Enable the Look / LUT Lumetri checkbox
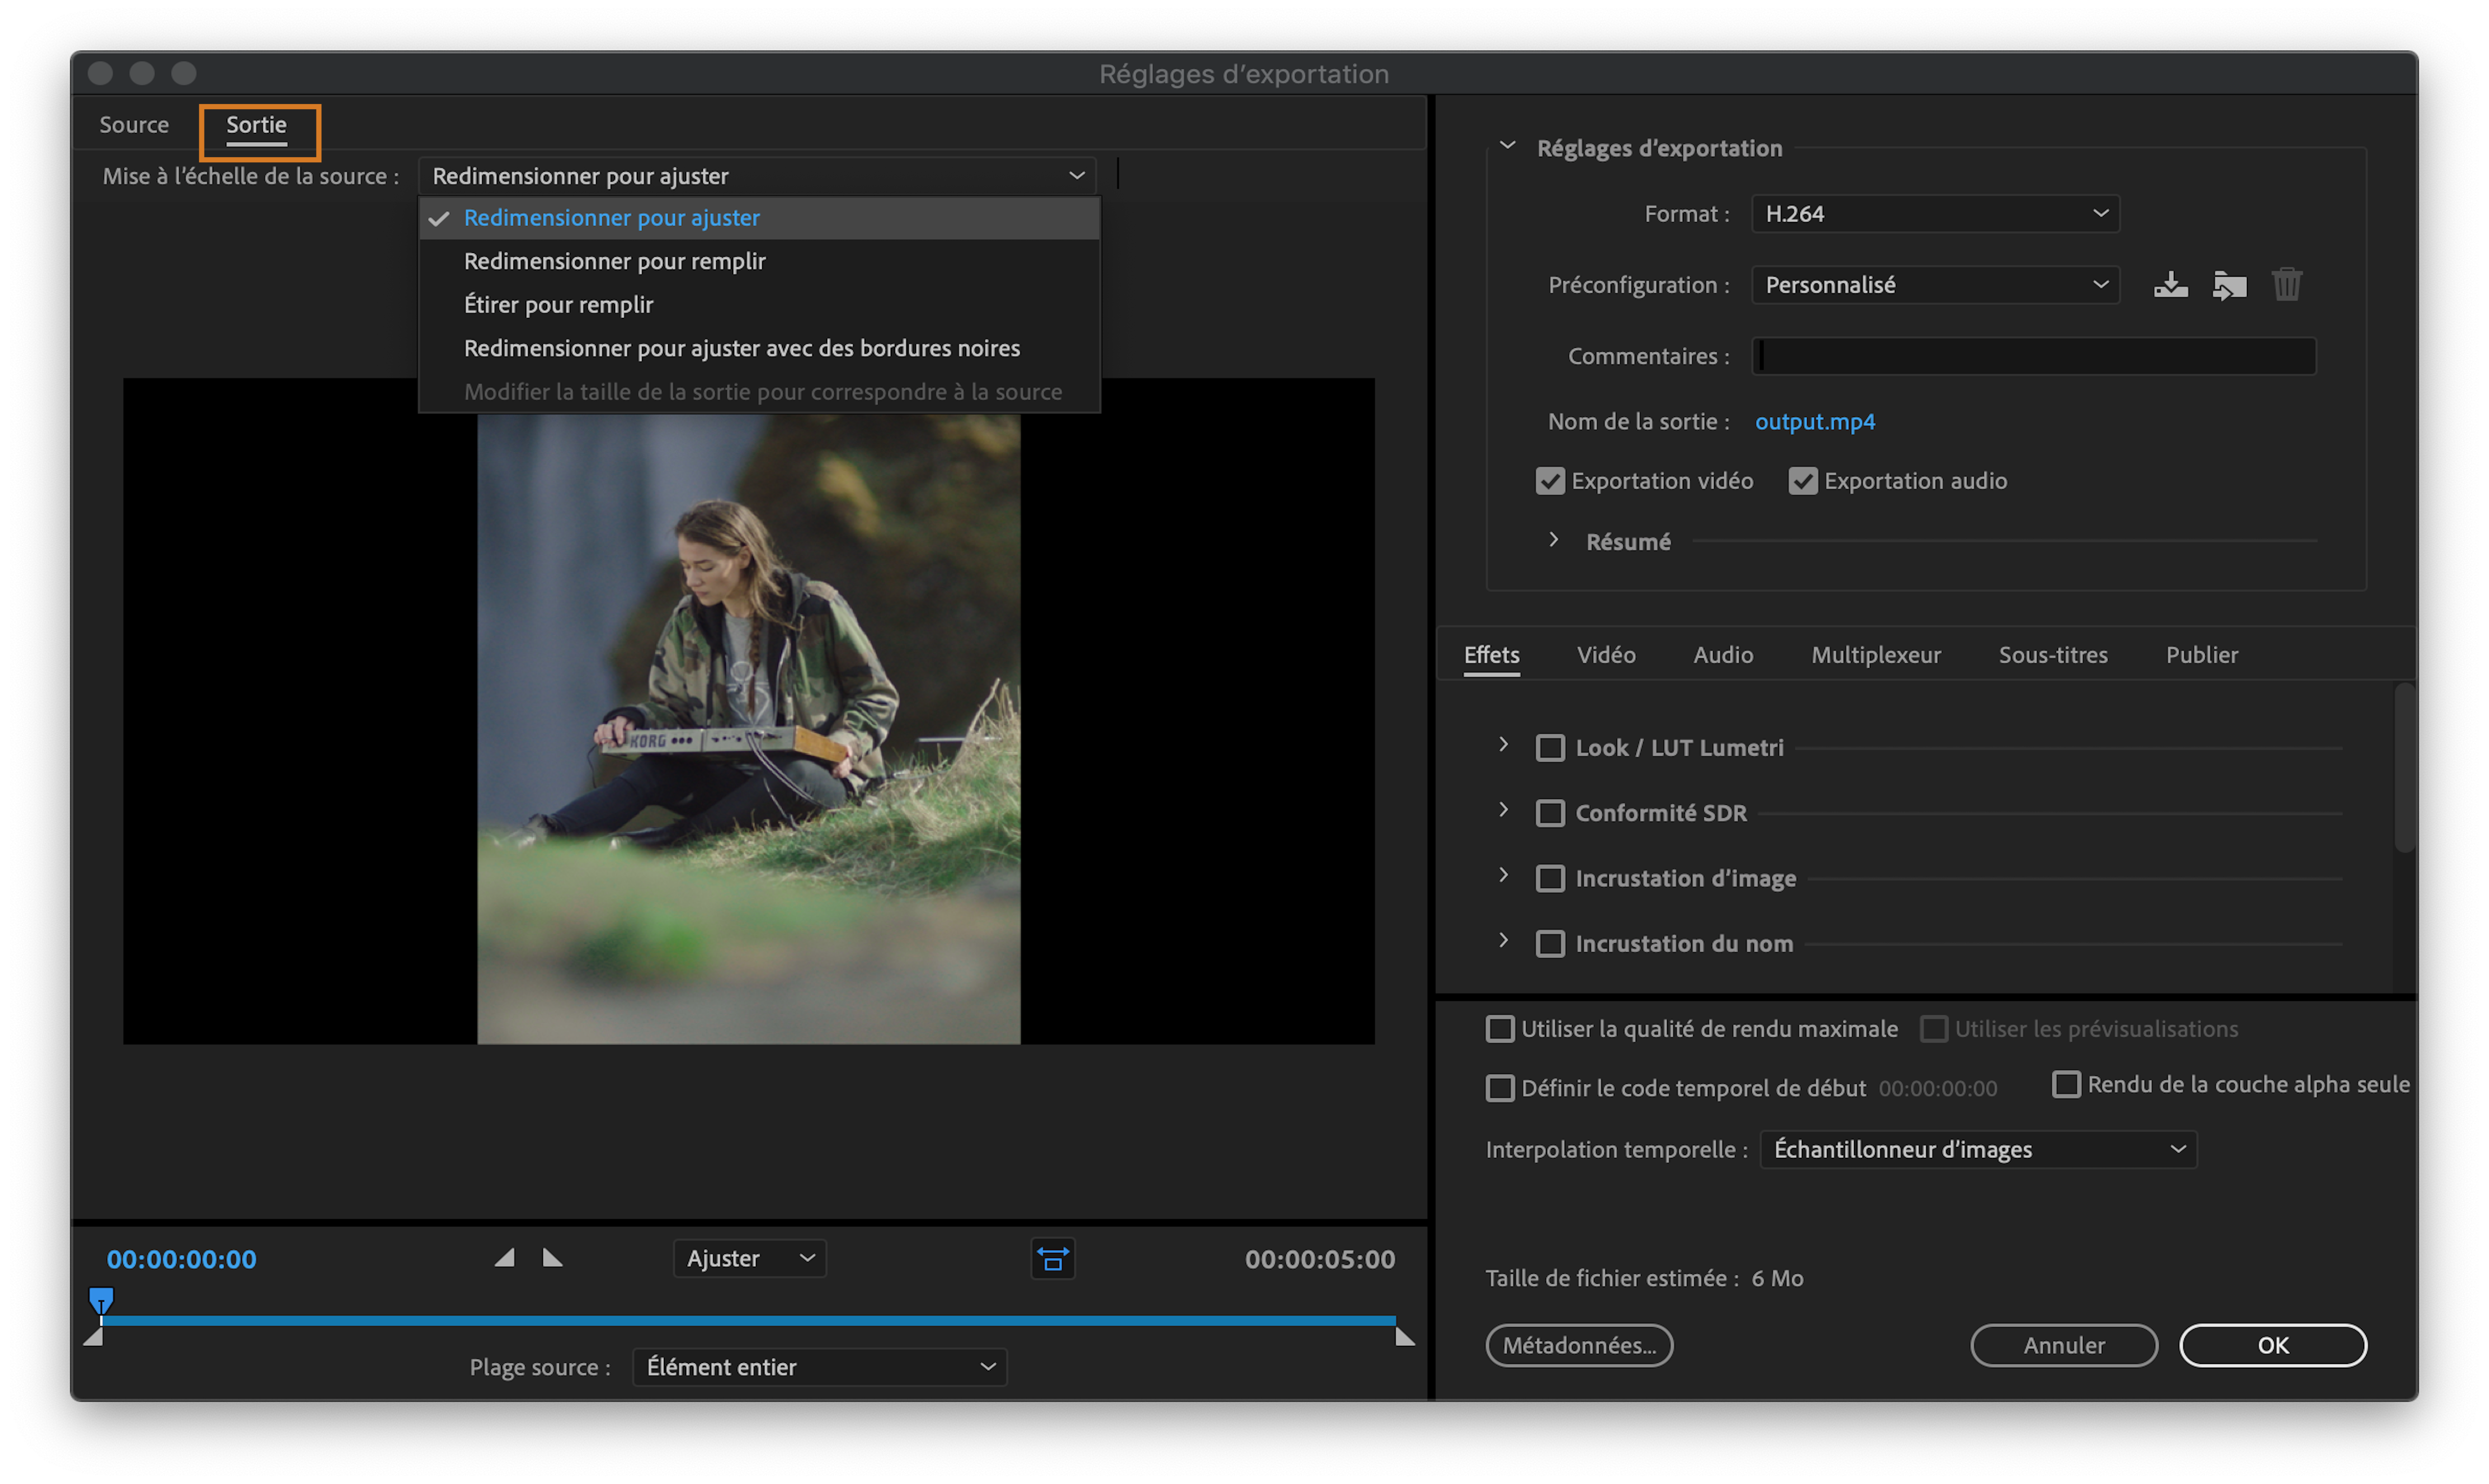Screen dimensions: 2489x1484 coord(1550,748)
